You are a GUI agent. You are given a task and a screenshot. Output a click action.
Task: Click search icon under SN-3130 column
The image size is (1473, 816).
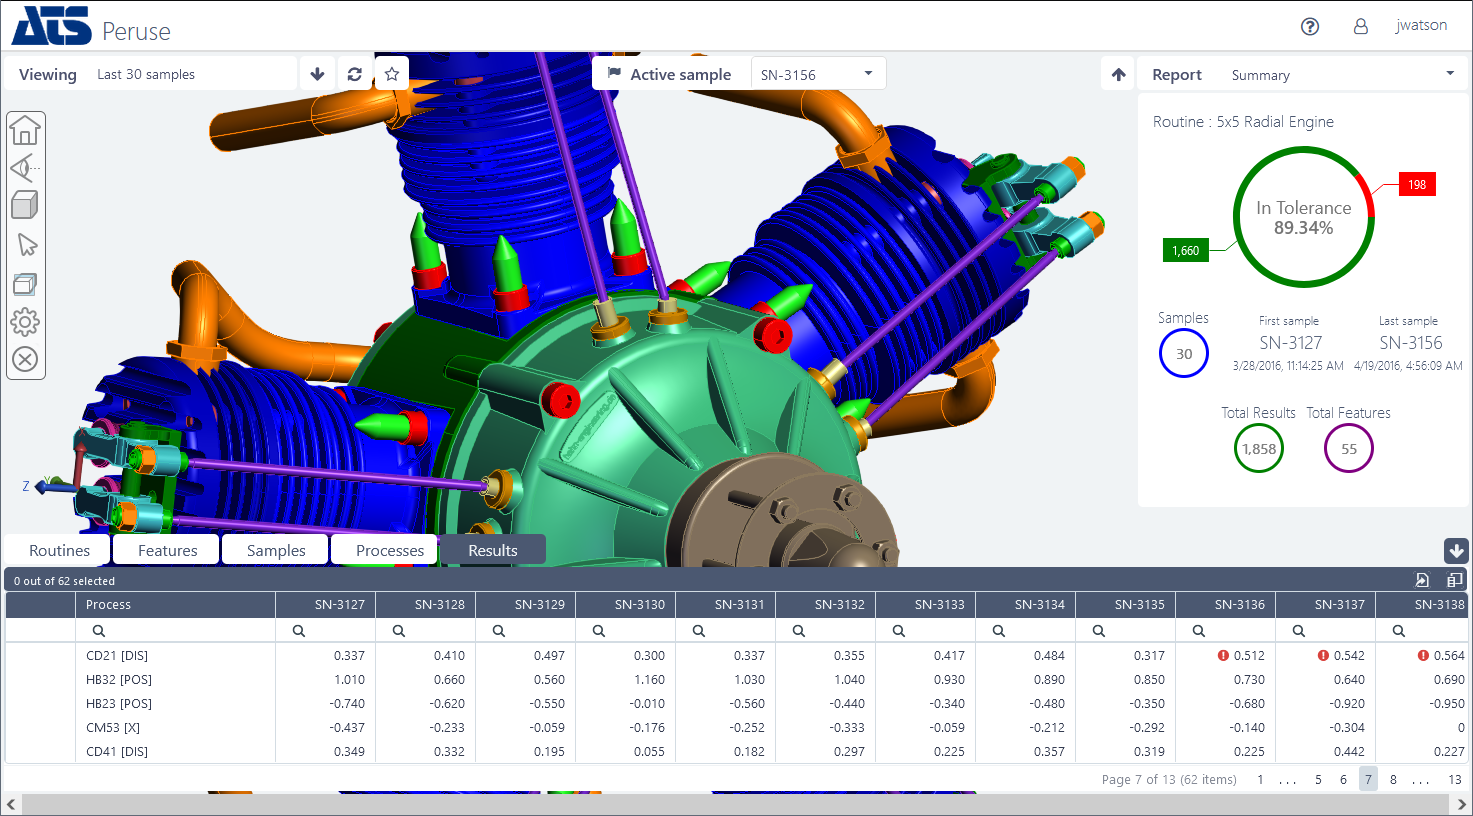click(599, 631)
